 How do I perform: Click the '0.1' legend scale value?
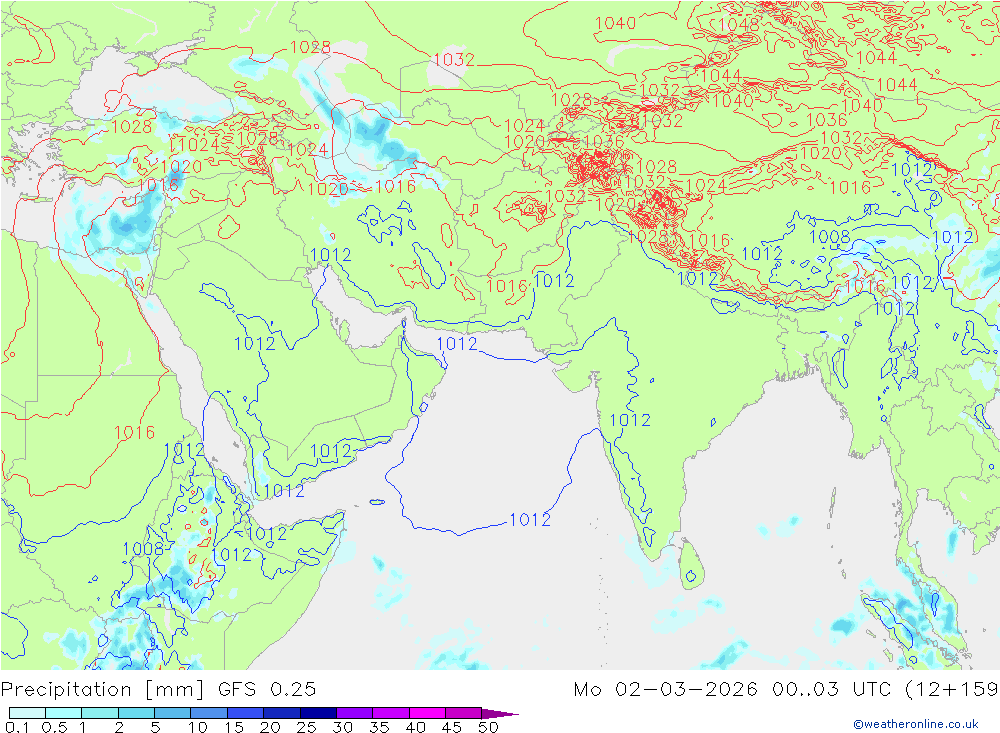point(16,727)
